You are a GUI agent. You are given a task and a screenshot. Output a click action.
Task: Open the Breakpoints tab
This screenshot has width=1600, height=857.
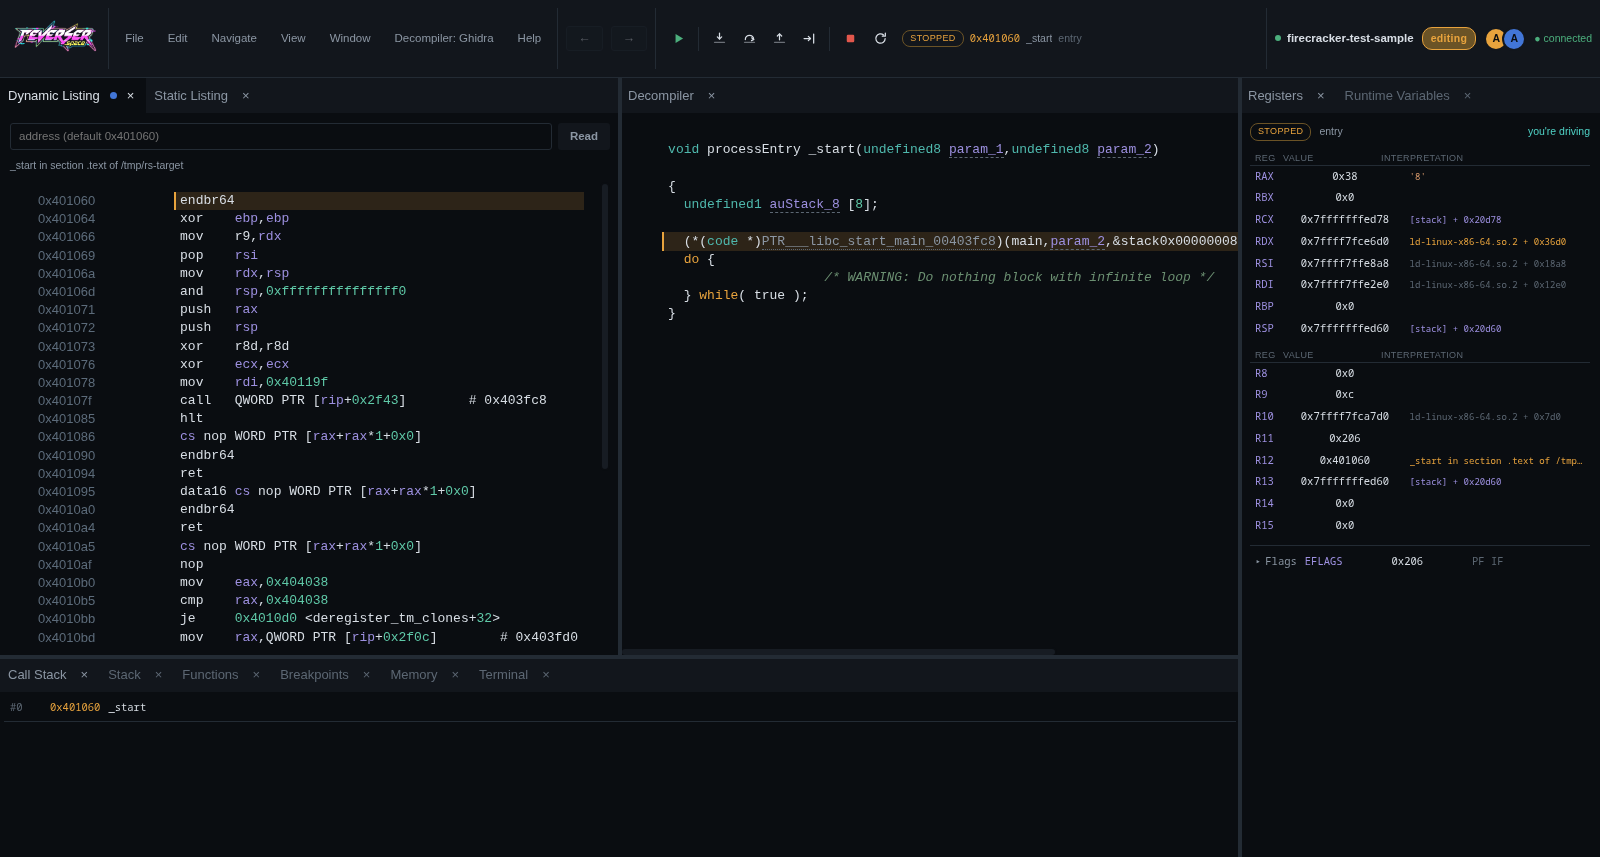314,675
